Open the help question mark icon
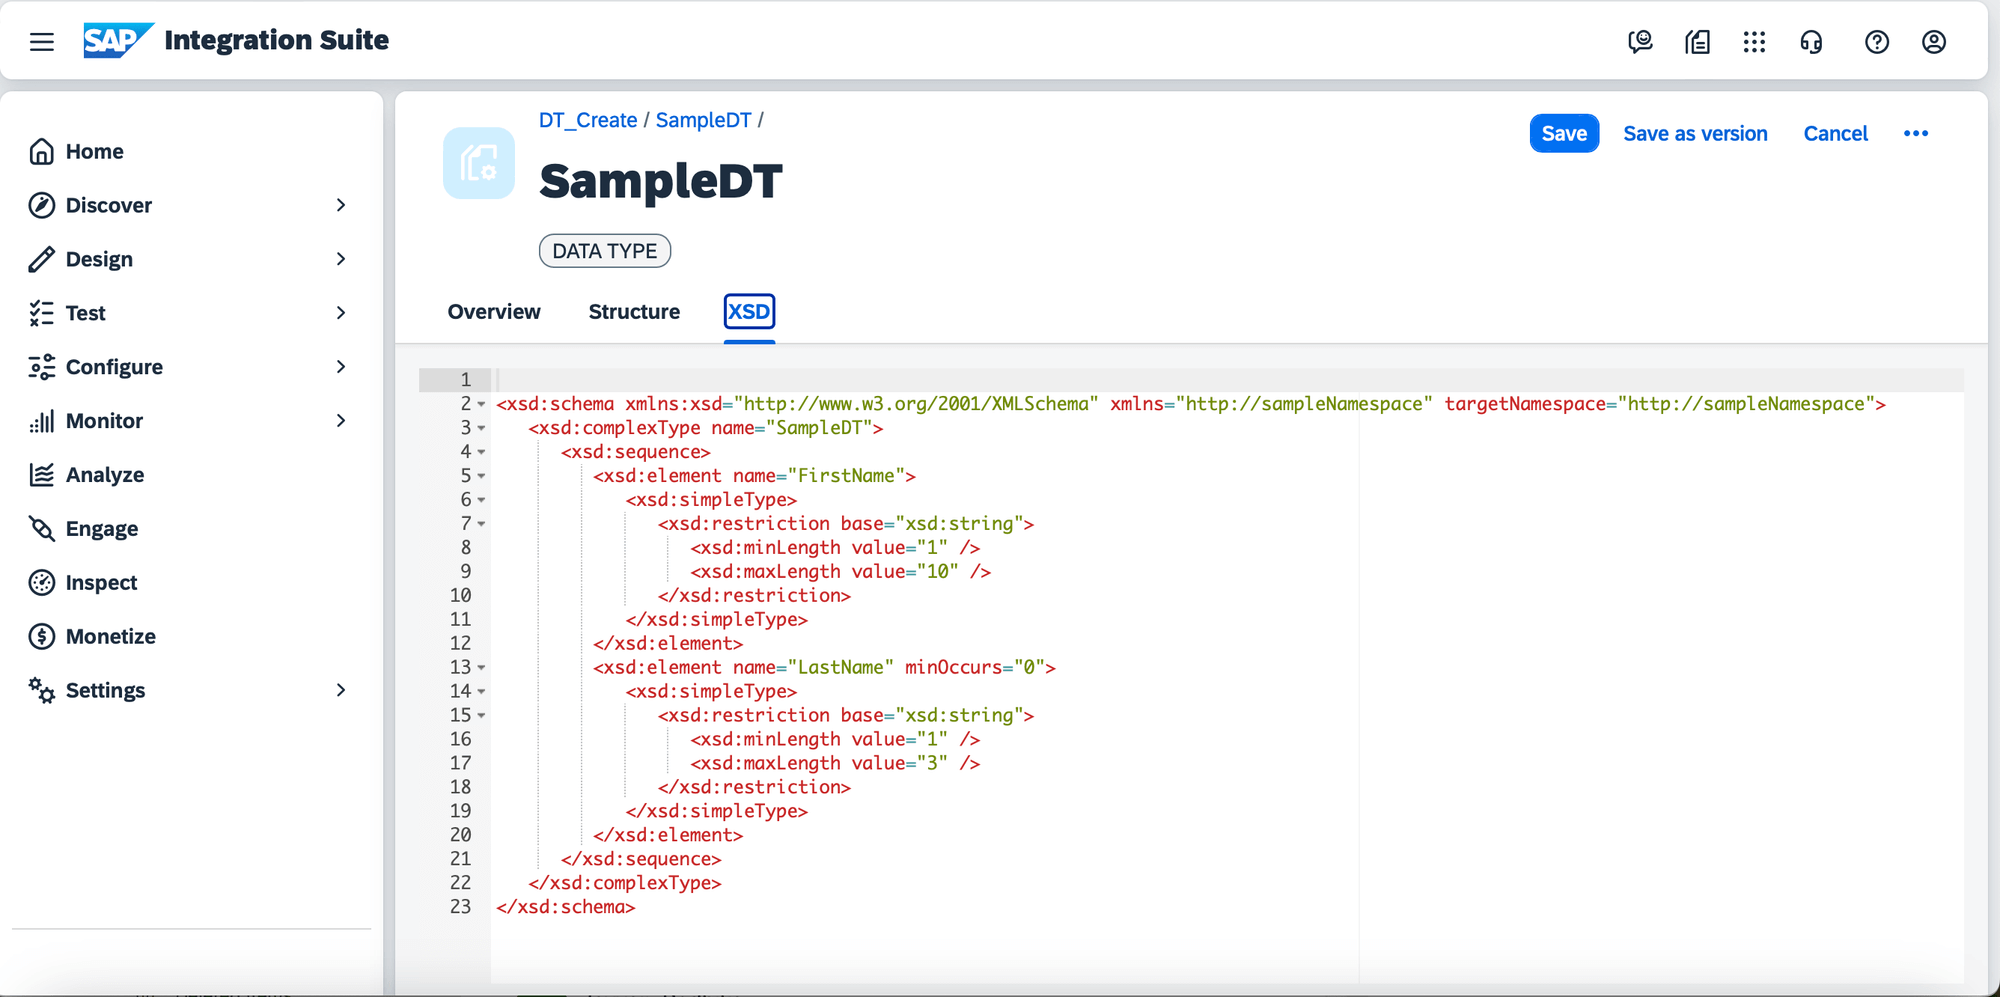The height and width of the screenshot is (997, 2000). click(1877, 42)
